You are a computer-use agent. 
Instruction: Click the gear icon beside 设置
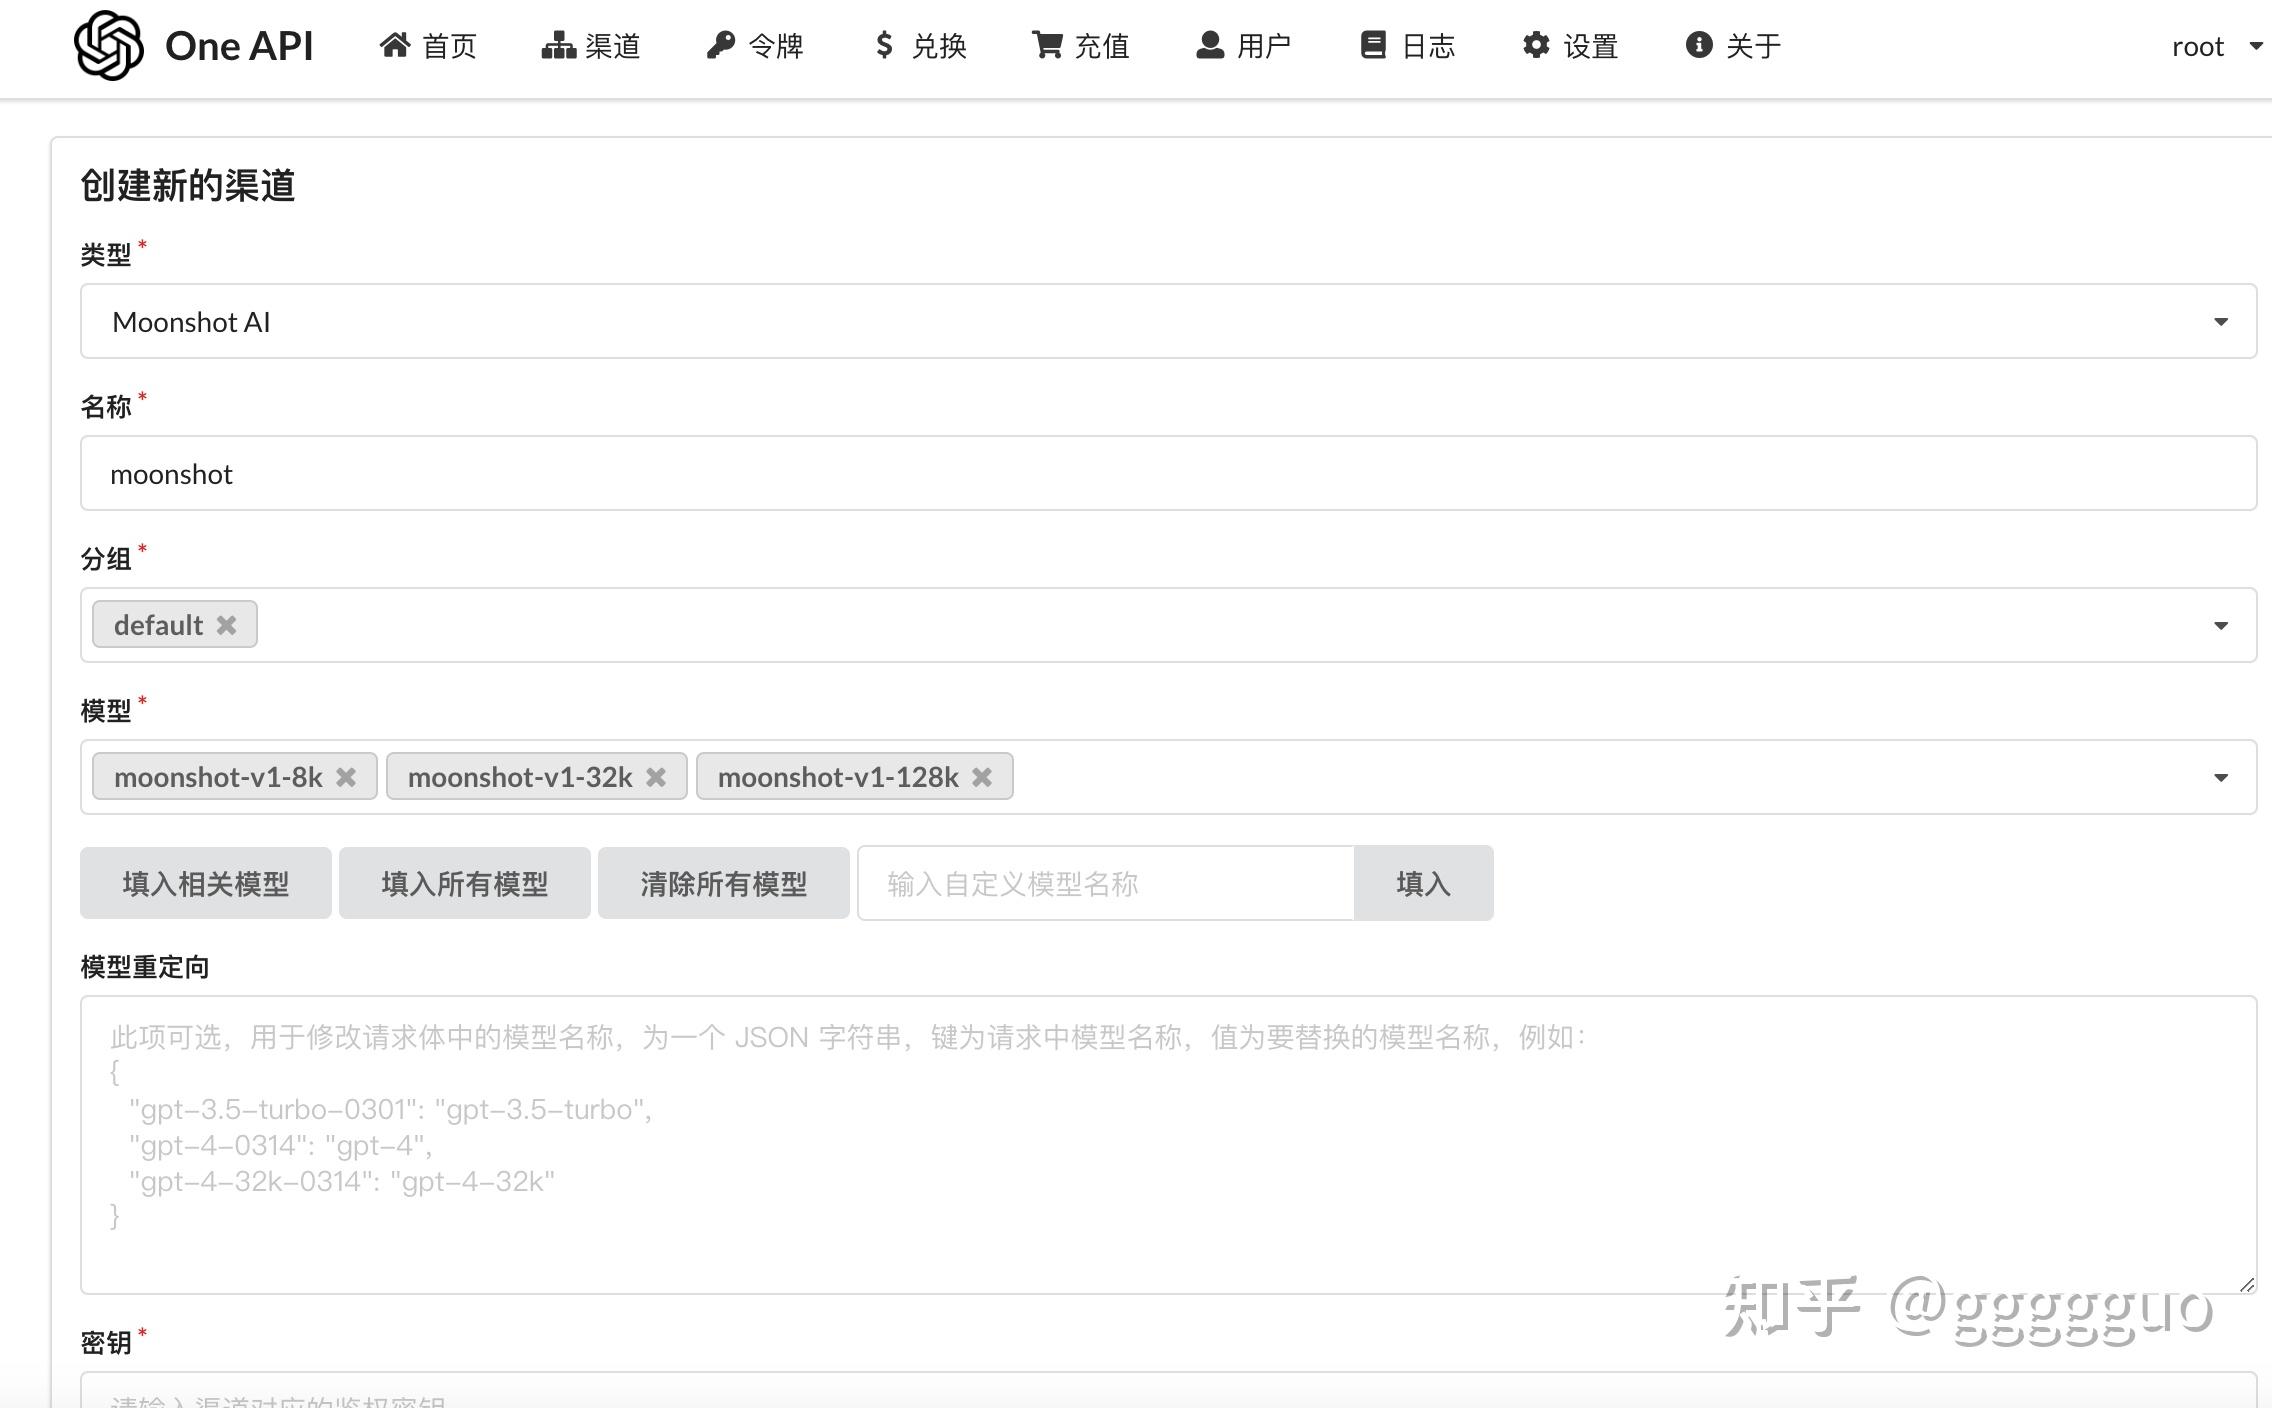[1536, 45]
